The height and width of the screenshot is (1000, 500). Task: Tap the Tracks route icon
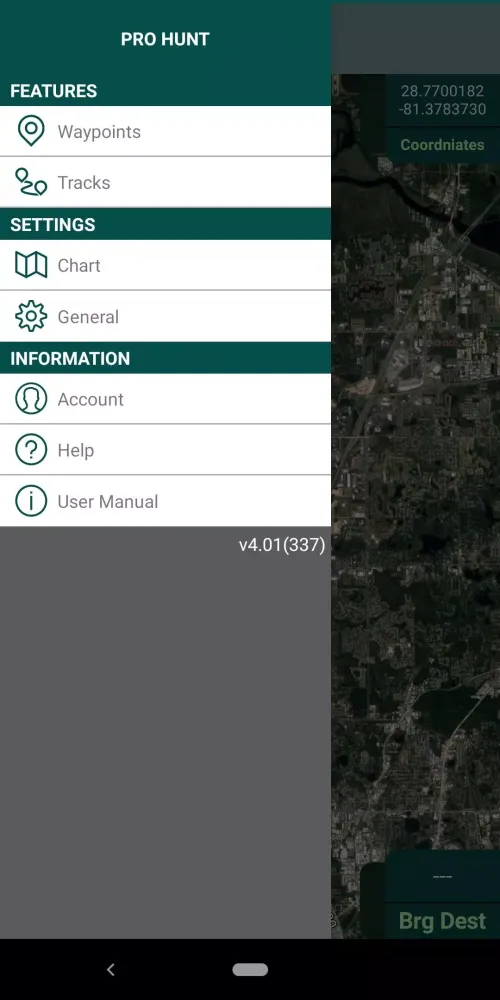coord(31,182)
